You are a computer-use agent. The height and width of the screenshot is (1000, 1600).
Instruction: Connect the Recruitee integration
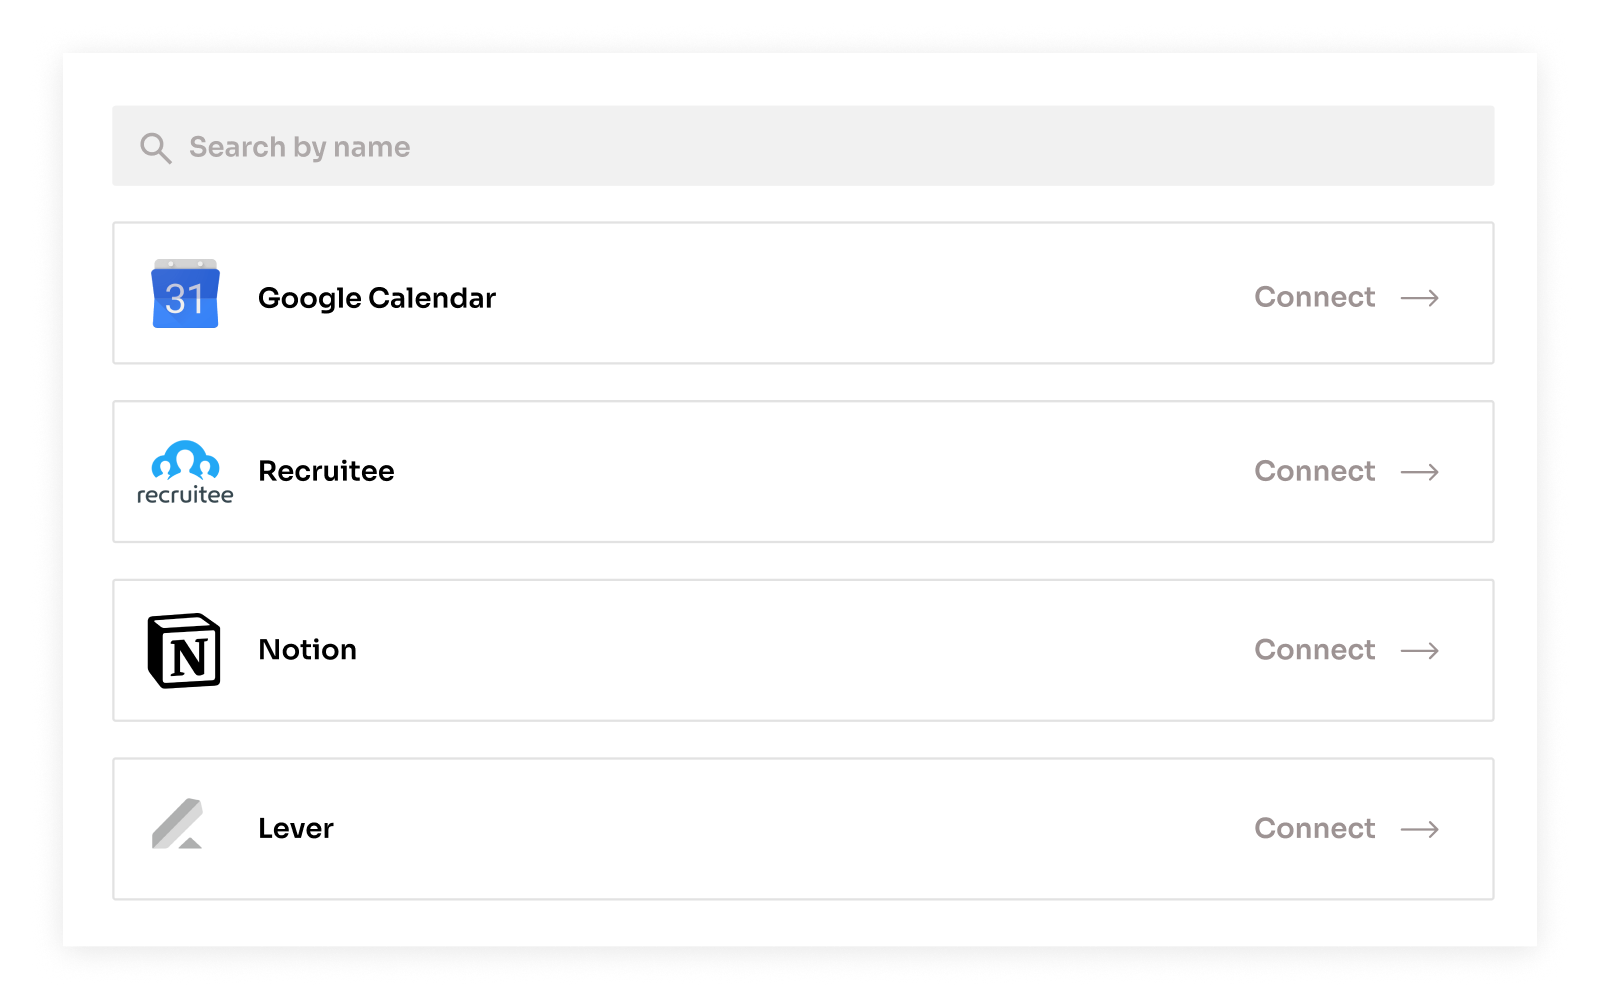[1315, 471]
